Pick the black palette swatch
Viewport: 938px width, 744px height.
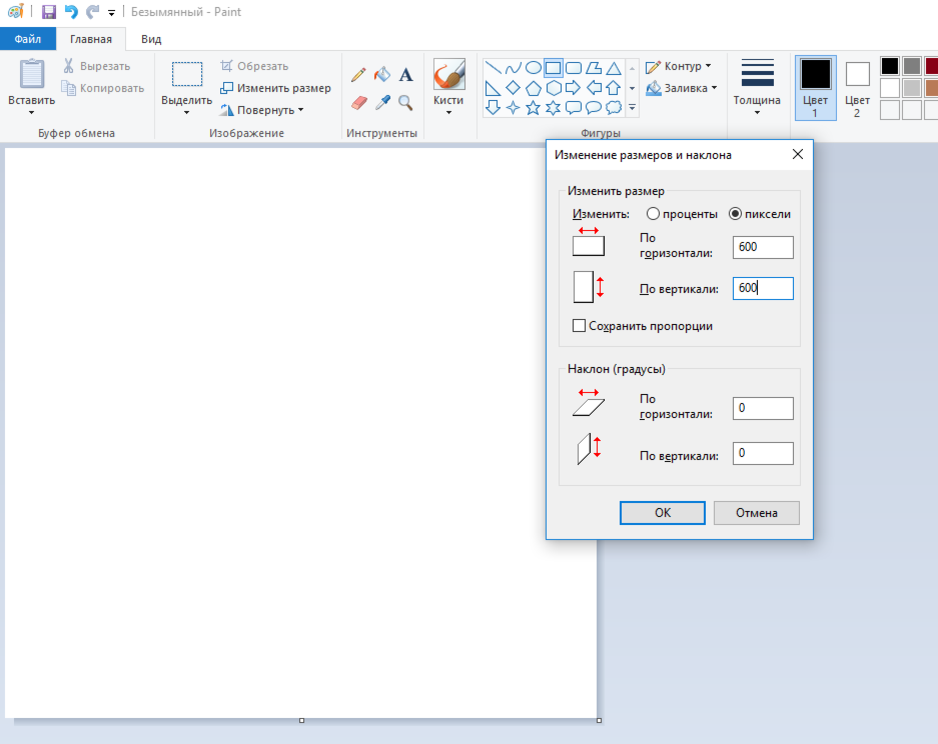tap(890, 66)
